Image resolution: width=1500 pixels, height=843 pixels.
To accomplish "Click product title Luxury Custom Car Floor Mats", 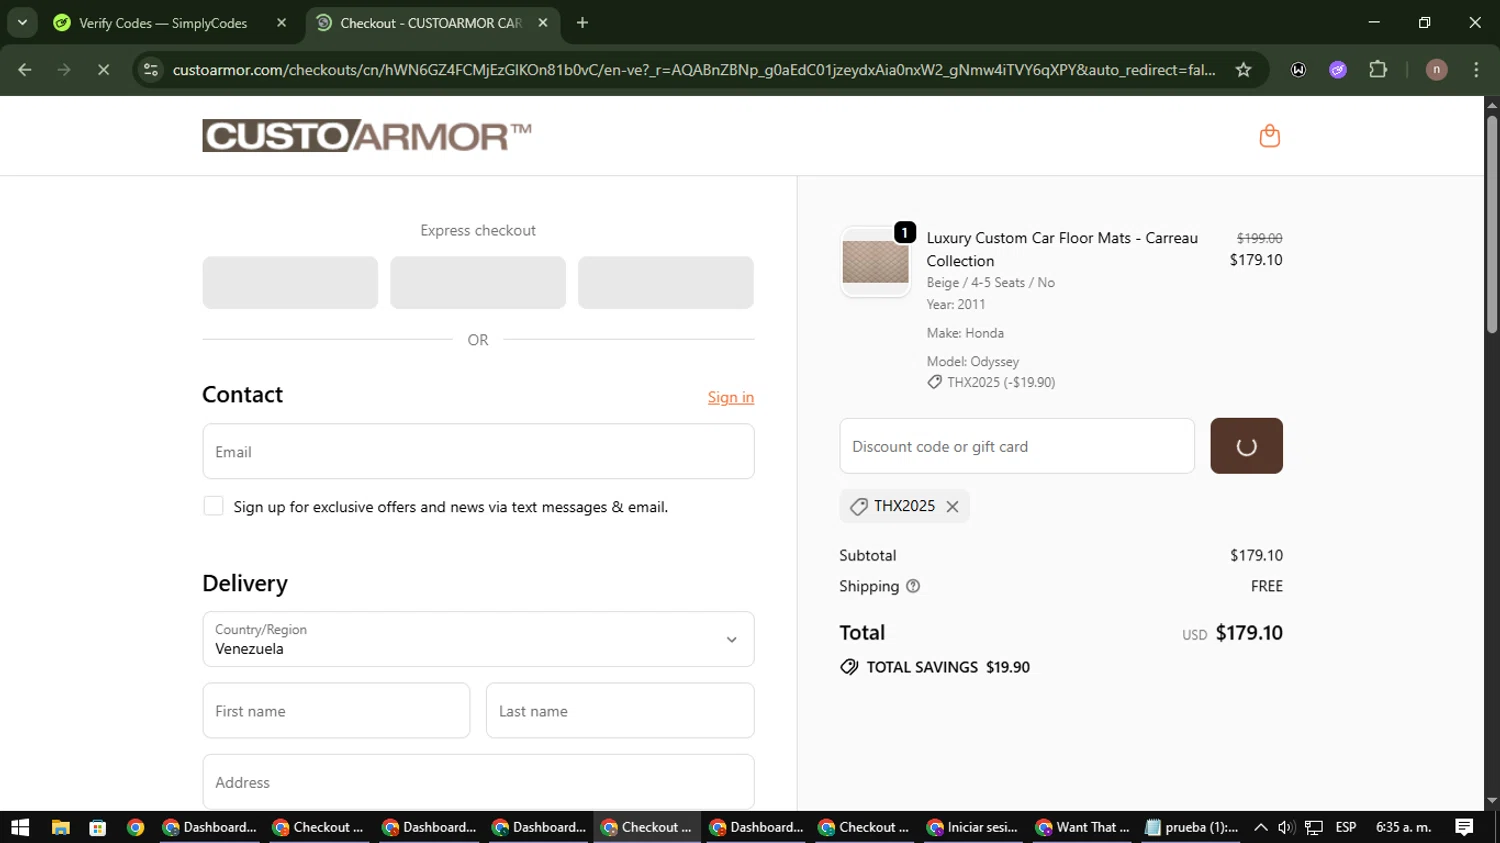I will point(1062,249).
